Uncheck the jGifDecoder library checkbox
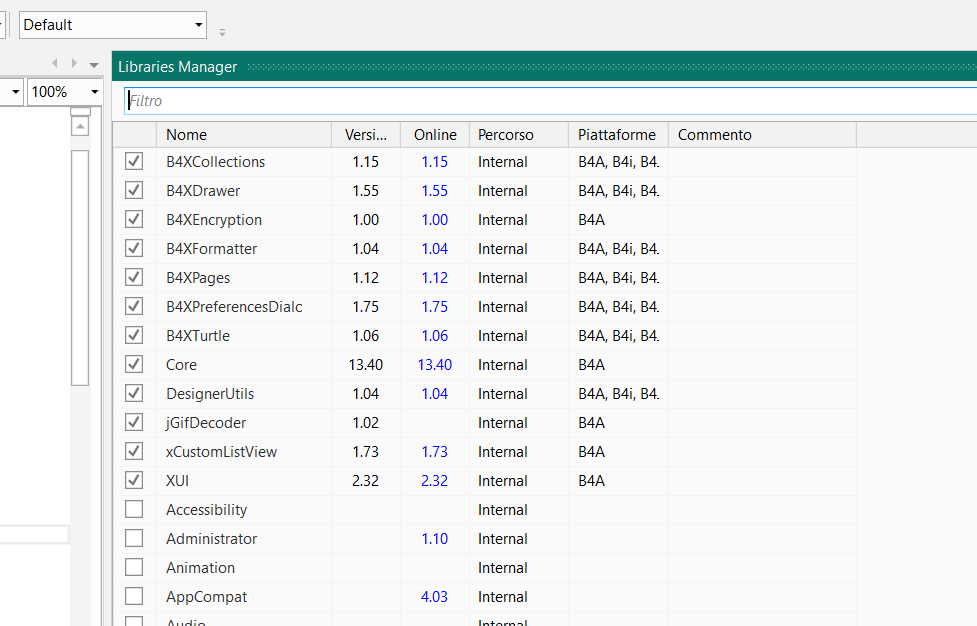 pyautogui.click(x=134, y=423)
